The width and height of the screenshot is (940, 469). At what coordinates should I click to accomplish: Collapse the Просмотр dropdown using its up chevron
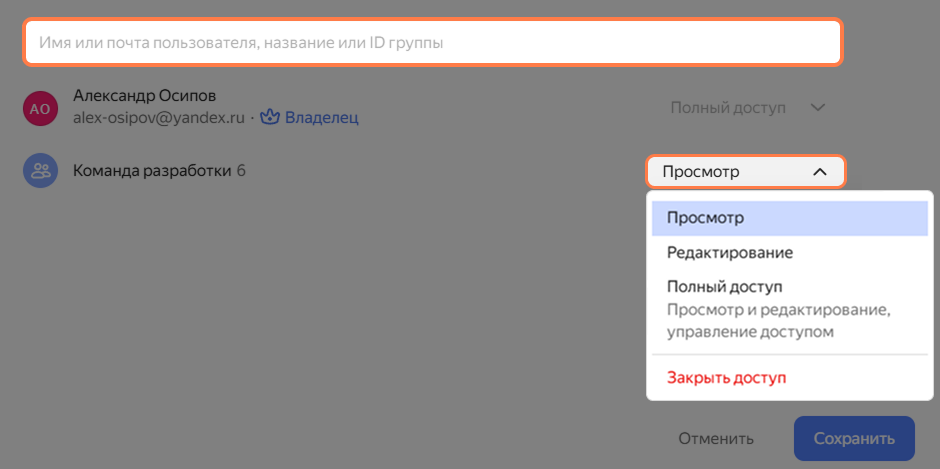pyautogui.click(x=820, y=172)
